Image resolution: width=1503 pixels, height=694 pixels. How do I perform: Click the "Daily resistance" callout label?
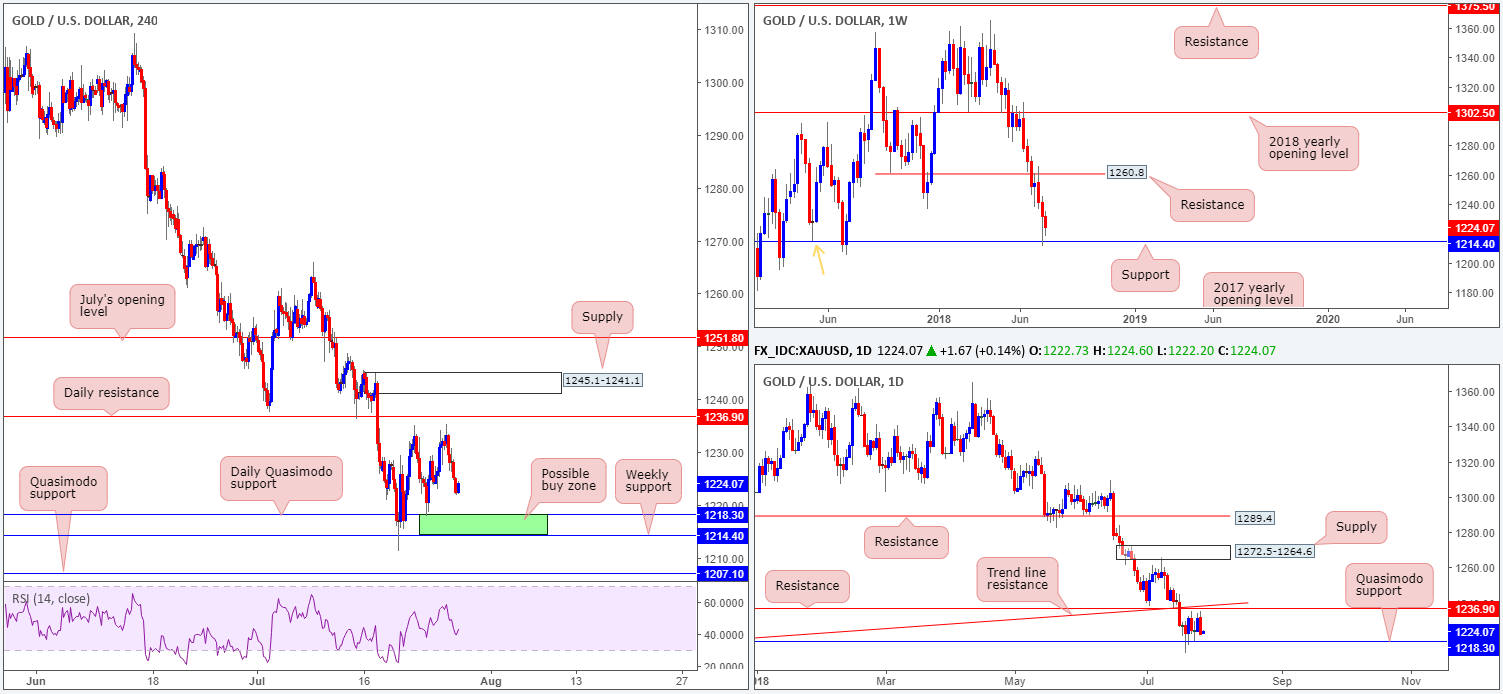(110, 393)
